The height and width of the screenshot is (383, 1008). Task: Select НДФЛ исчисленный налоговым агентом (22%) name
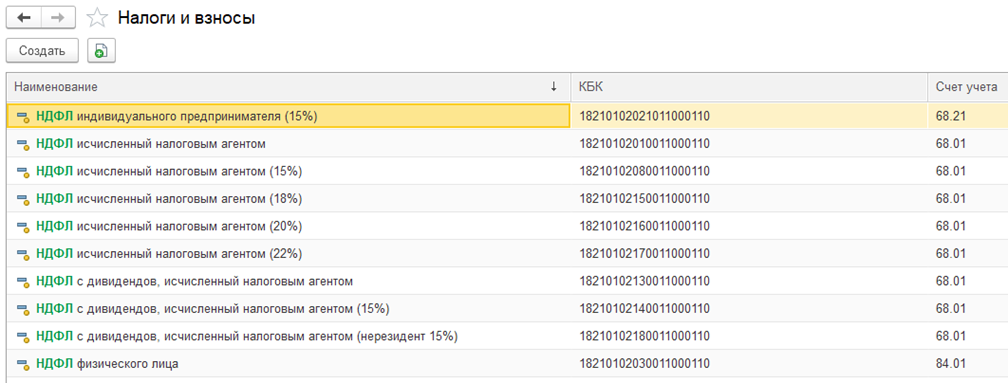tap(169, 254)
